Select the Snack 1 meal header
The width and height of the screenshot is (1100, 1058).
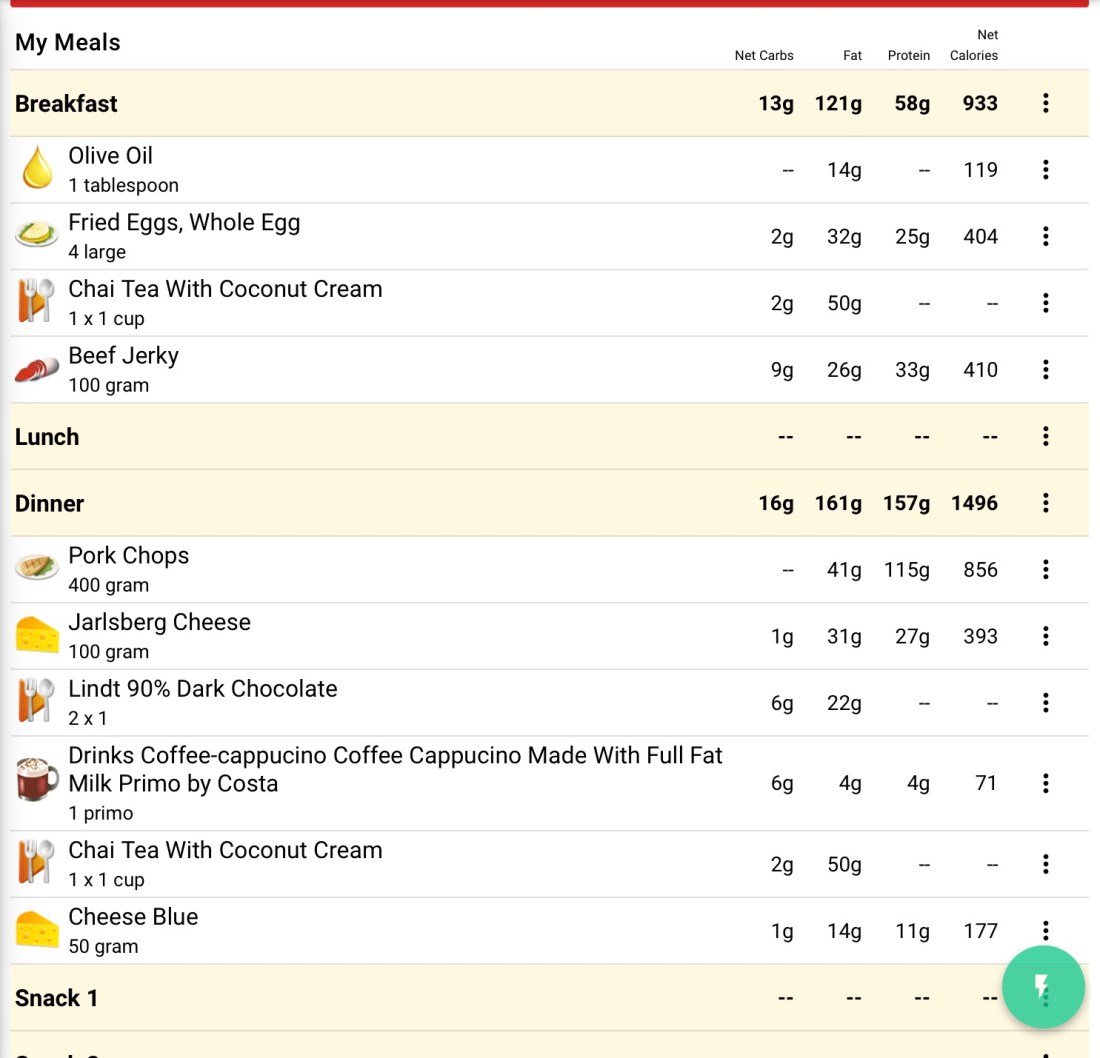coord(56,998)
